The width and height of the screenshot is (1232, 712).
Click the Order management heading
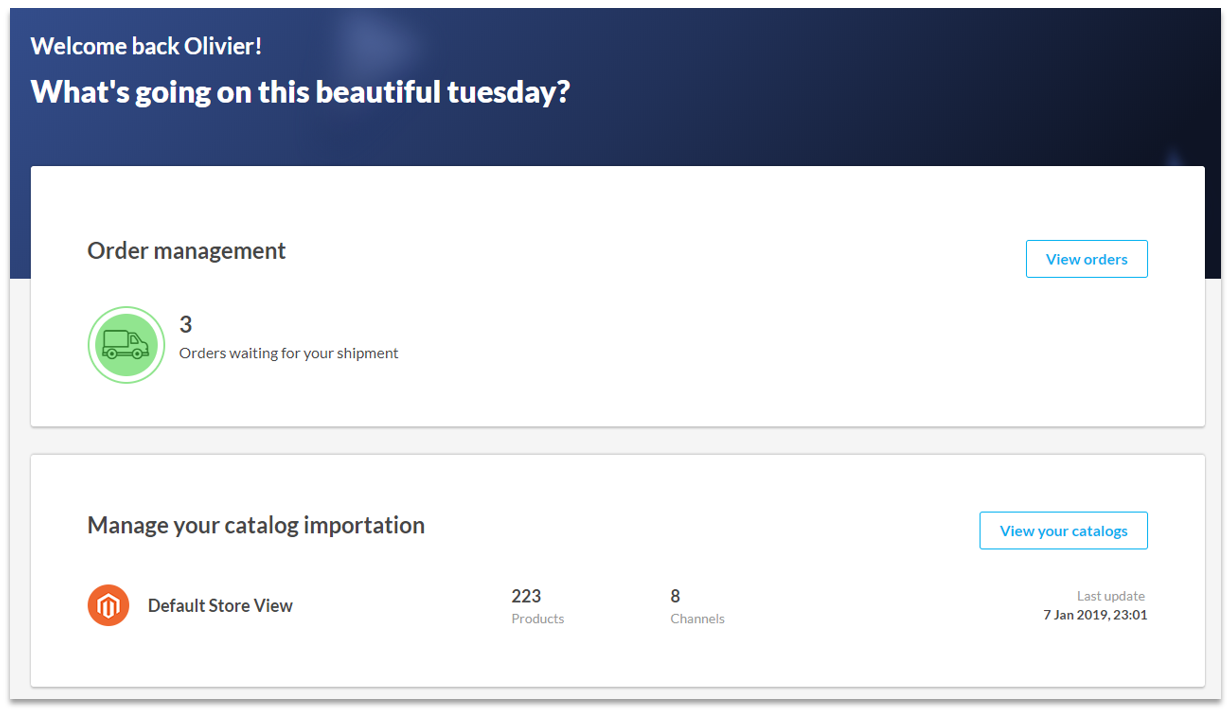pyautogui.click(x=187, y=251)
